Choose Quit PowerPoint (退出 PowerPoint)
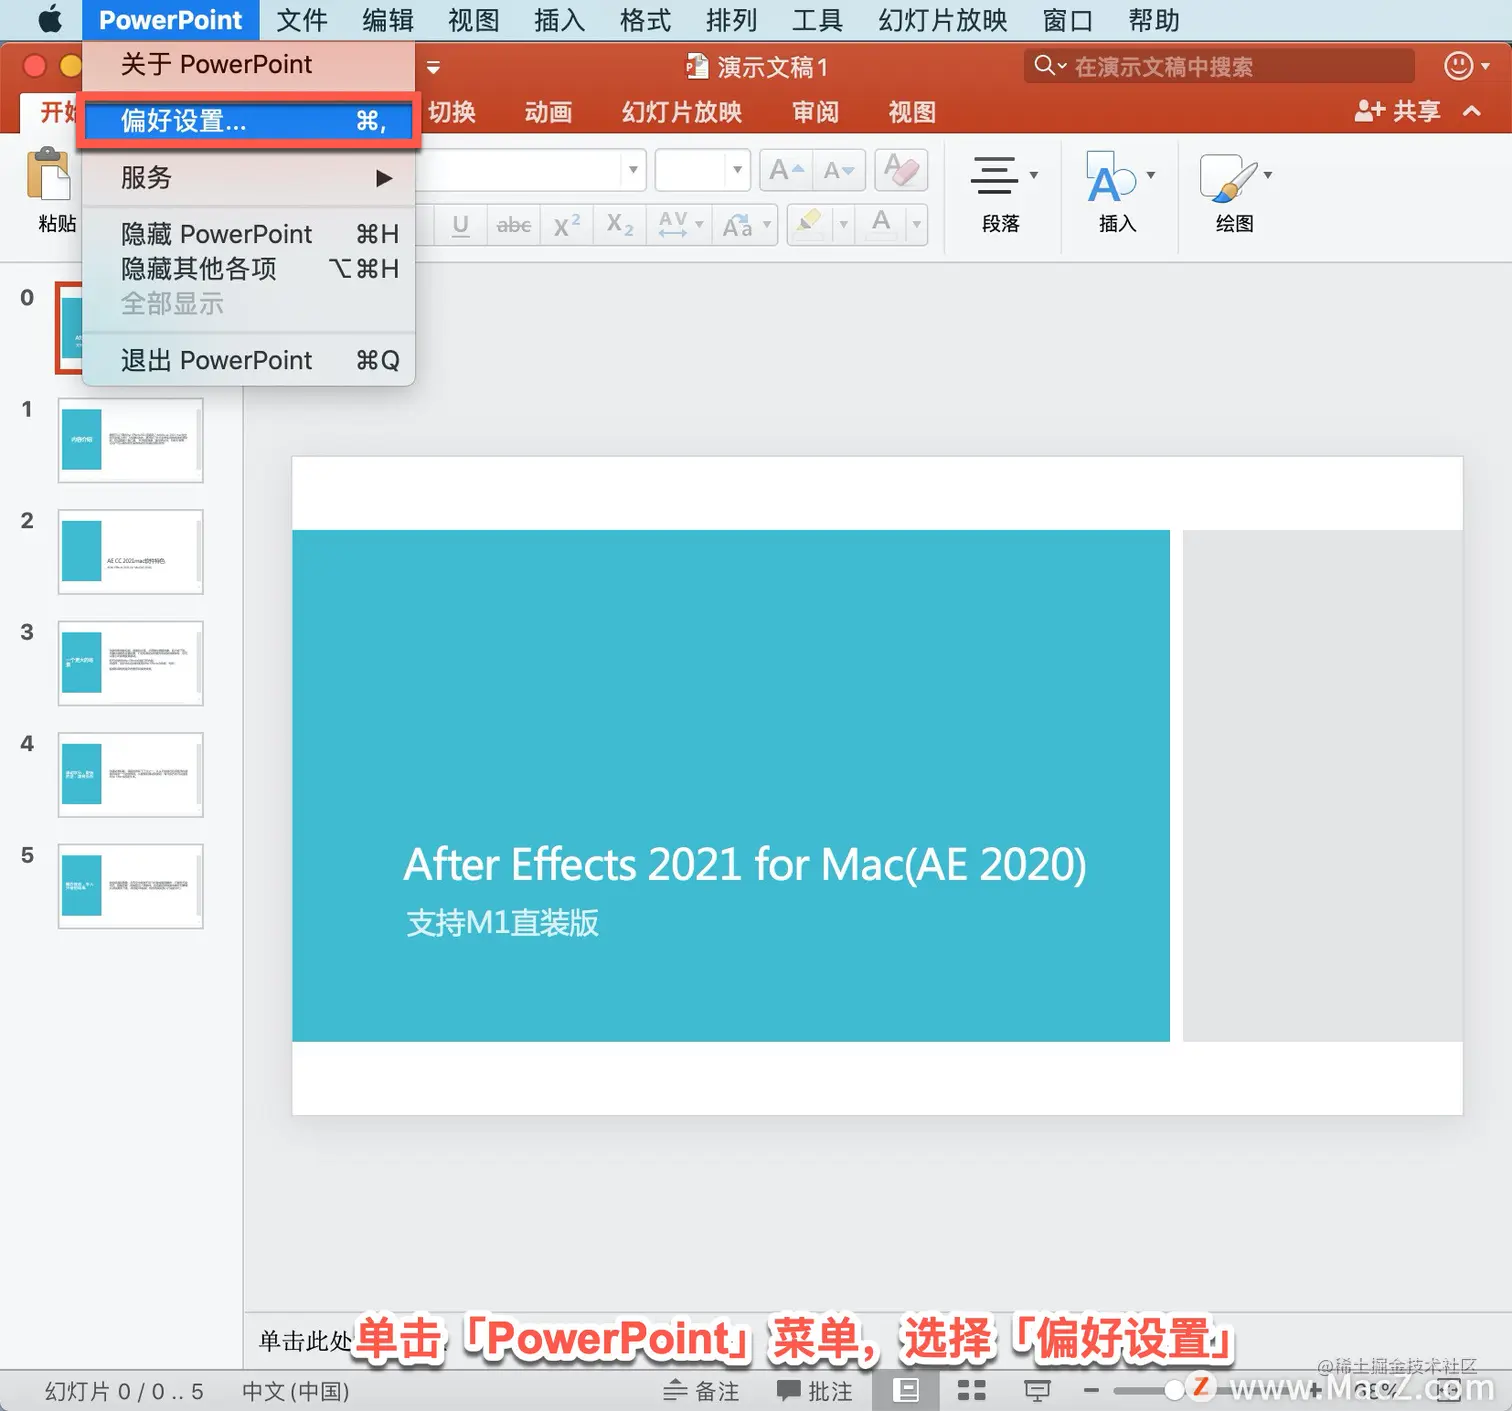Screen dimensions: 1512x1411 coord(248,360)
